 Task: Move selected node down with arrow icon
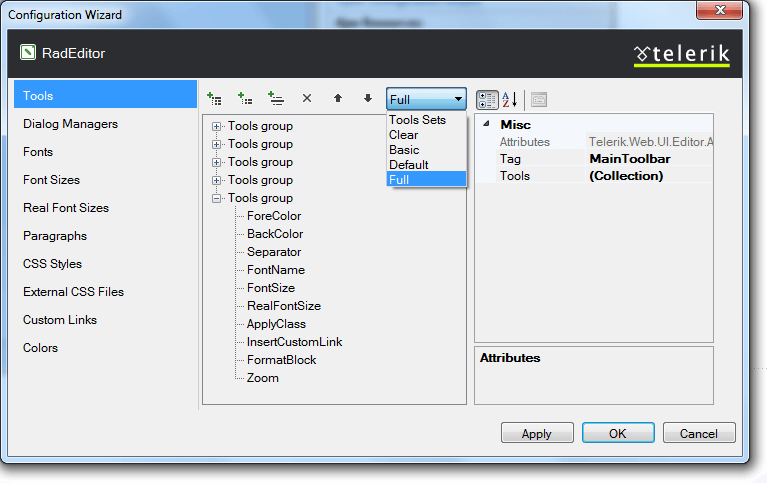click(x=368, y=98)
